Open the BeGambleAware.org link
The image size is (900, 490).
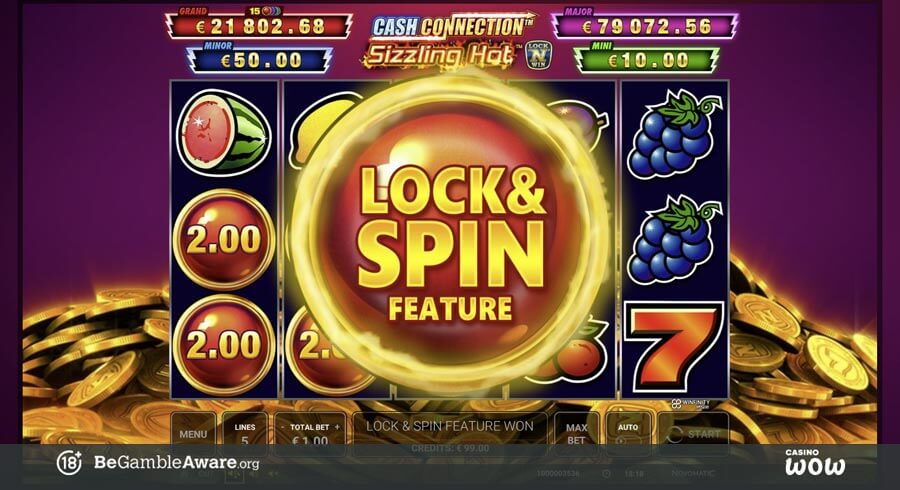[176, 462]
